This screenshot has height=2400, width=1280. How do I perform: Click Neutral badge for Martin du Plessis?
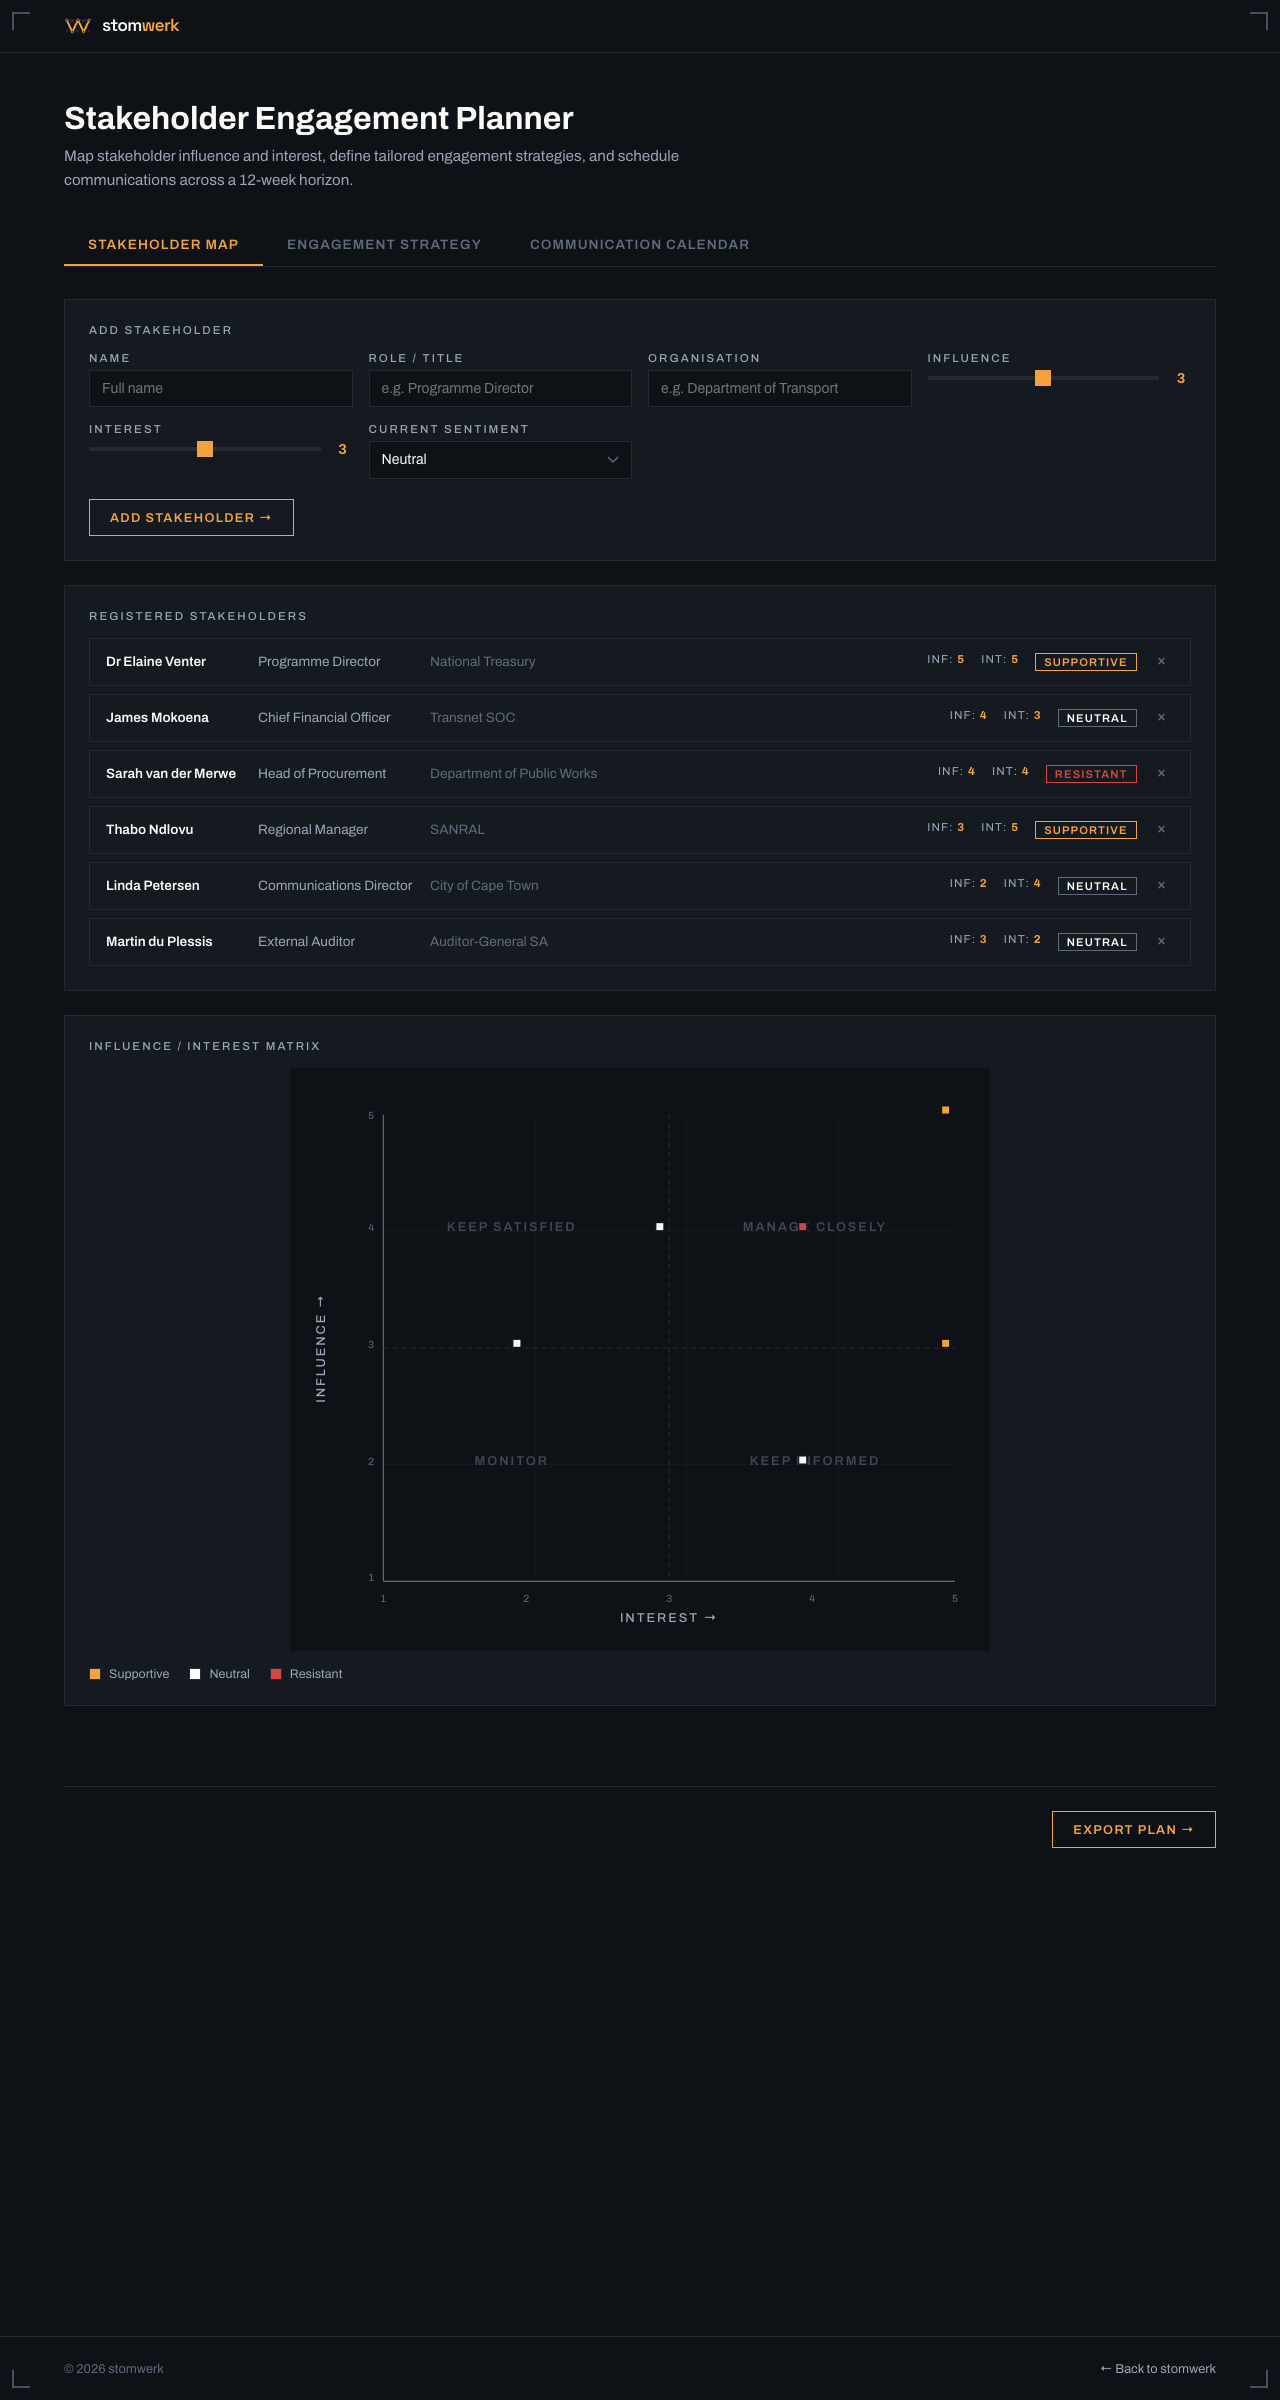[x=1097, y=942]
